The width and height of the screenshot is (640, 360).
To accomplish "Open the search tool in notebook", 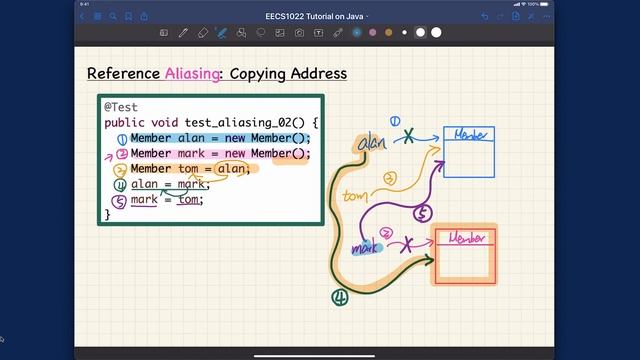I will 113,16.
